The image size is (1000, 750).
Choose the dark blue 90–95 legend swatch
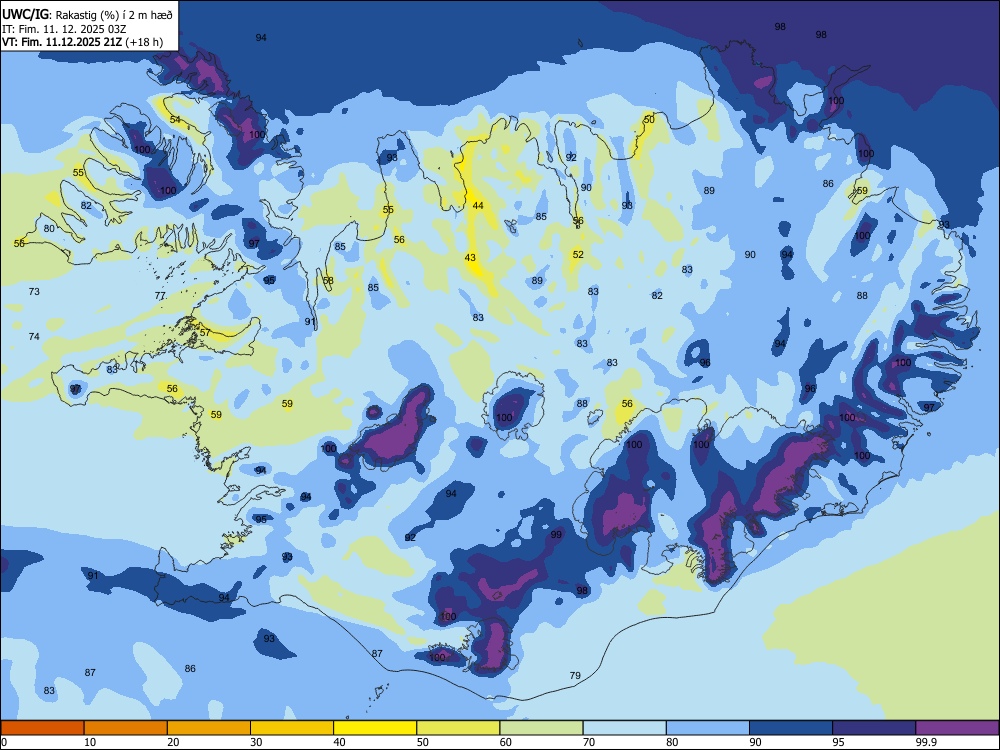[791, 728]
